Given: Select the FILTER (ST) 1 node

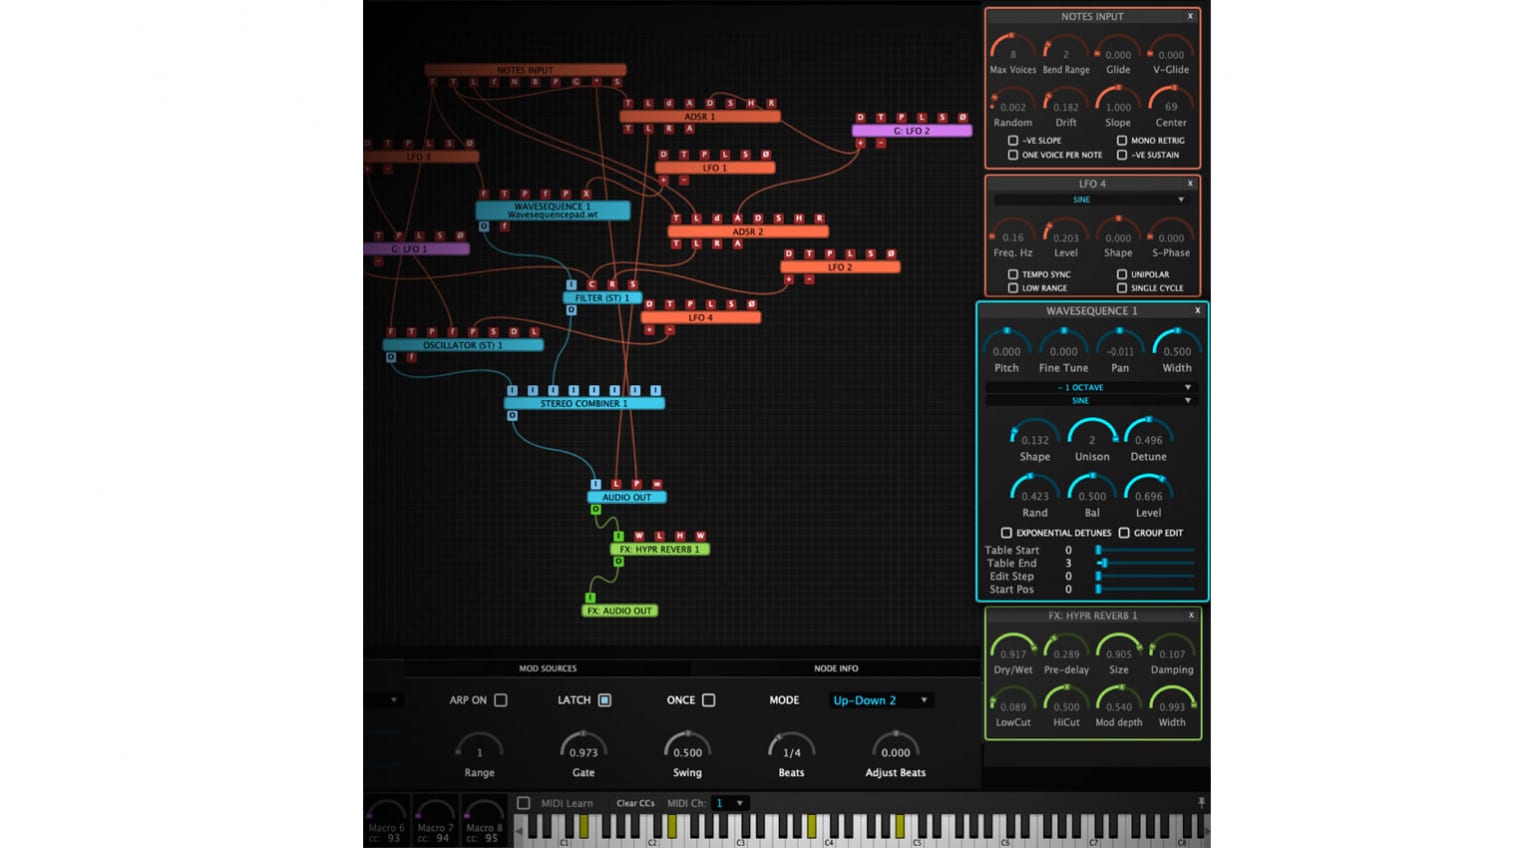Looking at the screenshot, I should [x=602, y=298].
